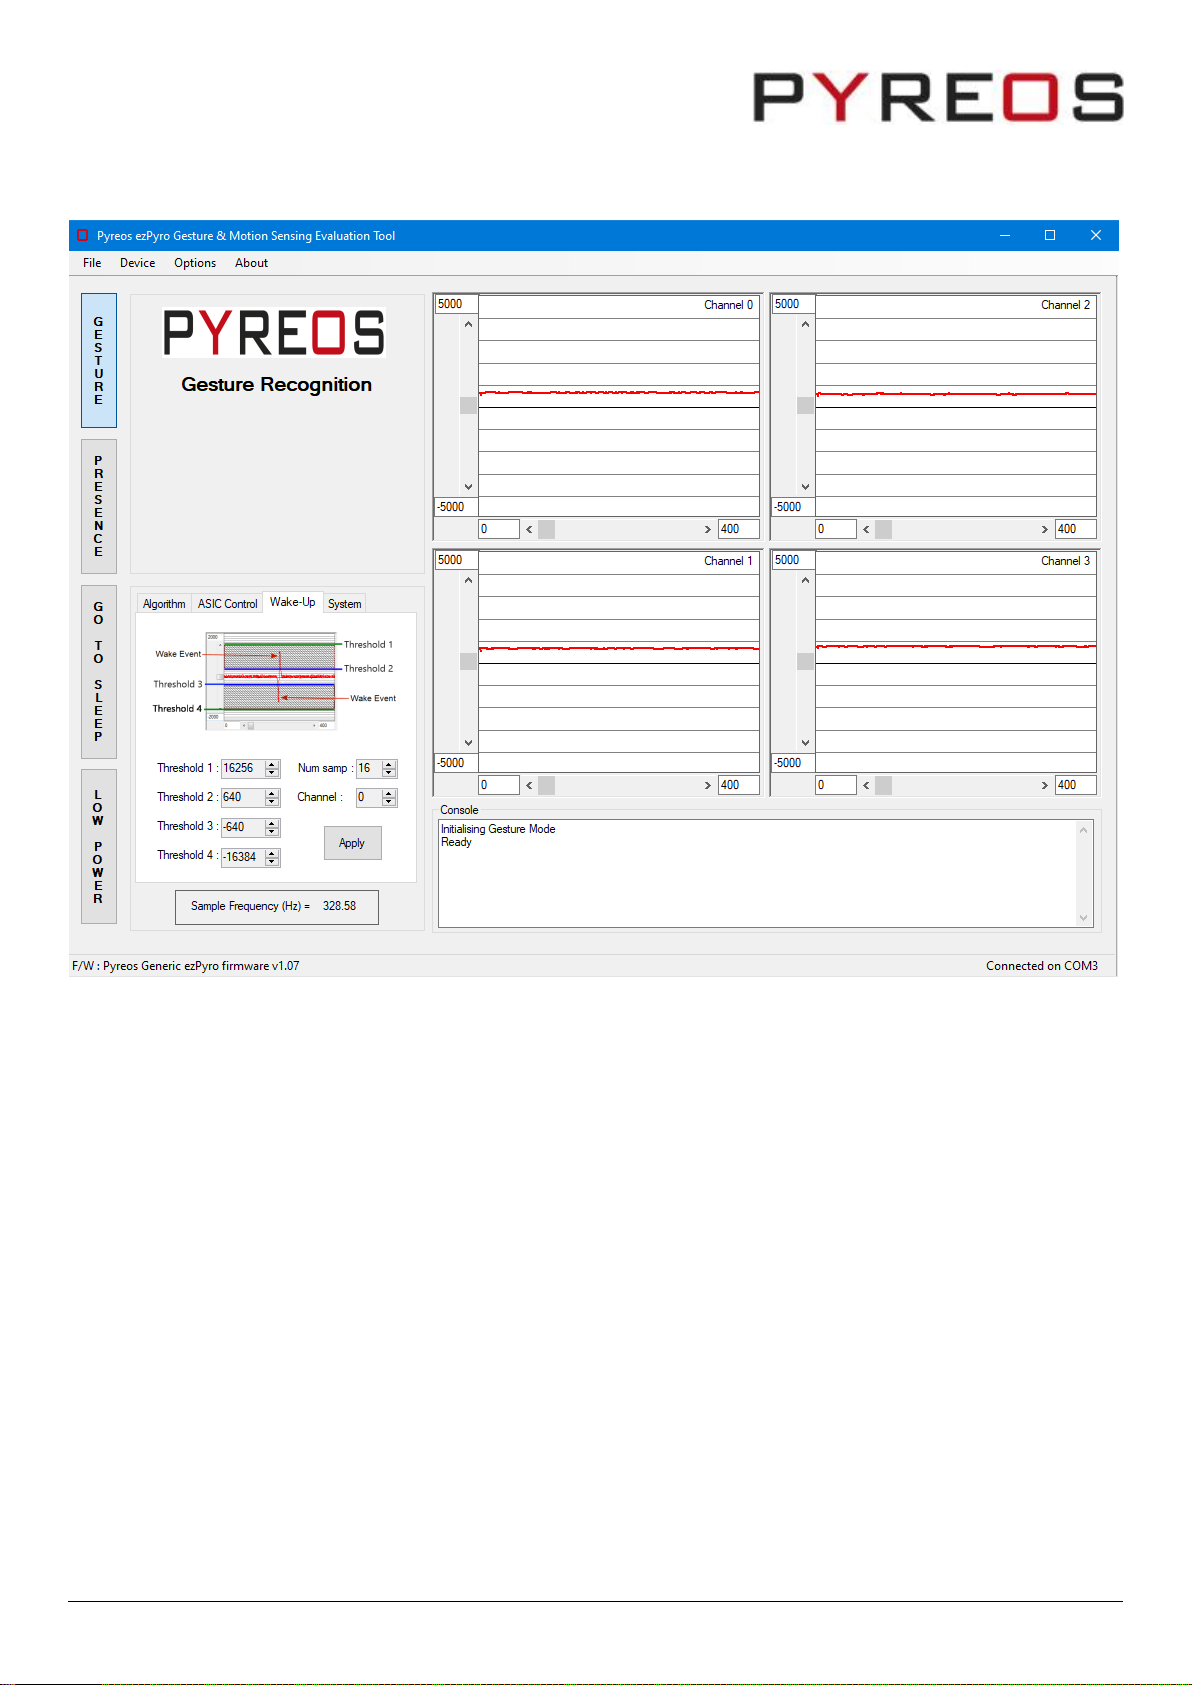This screenshot has height=1685, width=1192.
Task: Open the Device menu
Action: pyautogui.click(x=137, y=263)
